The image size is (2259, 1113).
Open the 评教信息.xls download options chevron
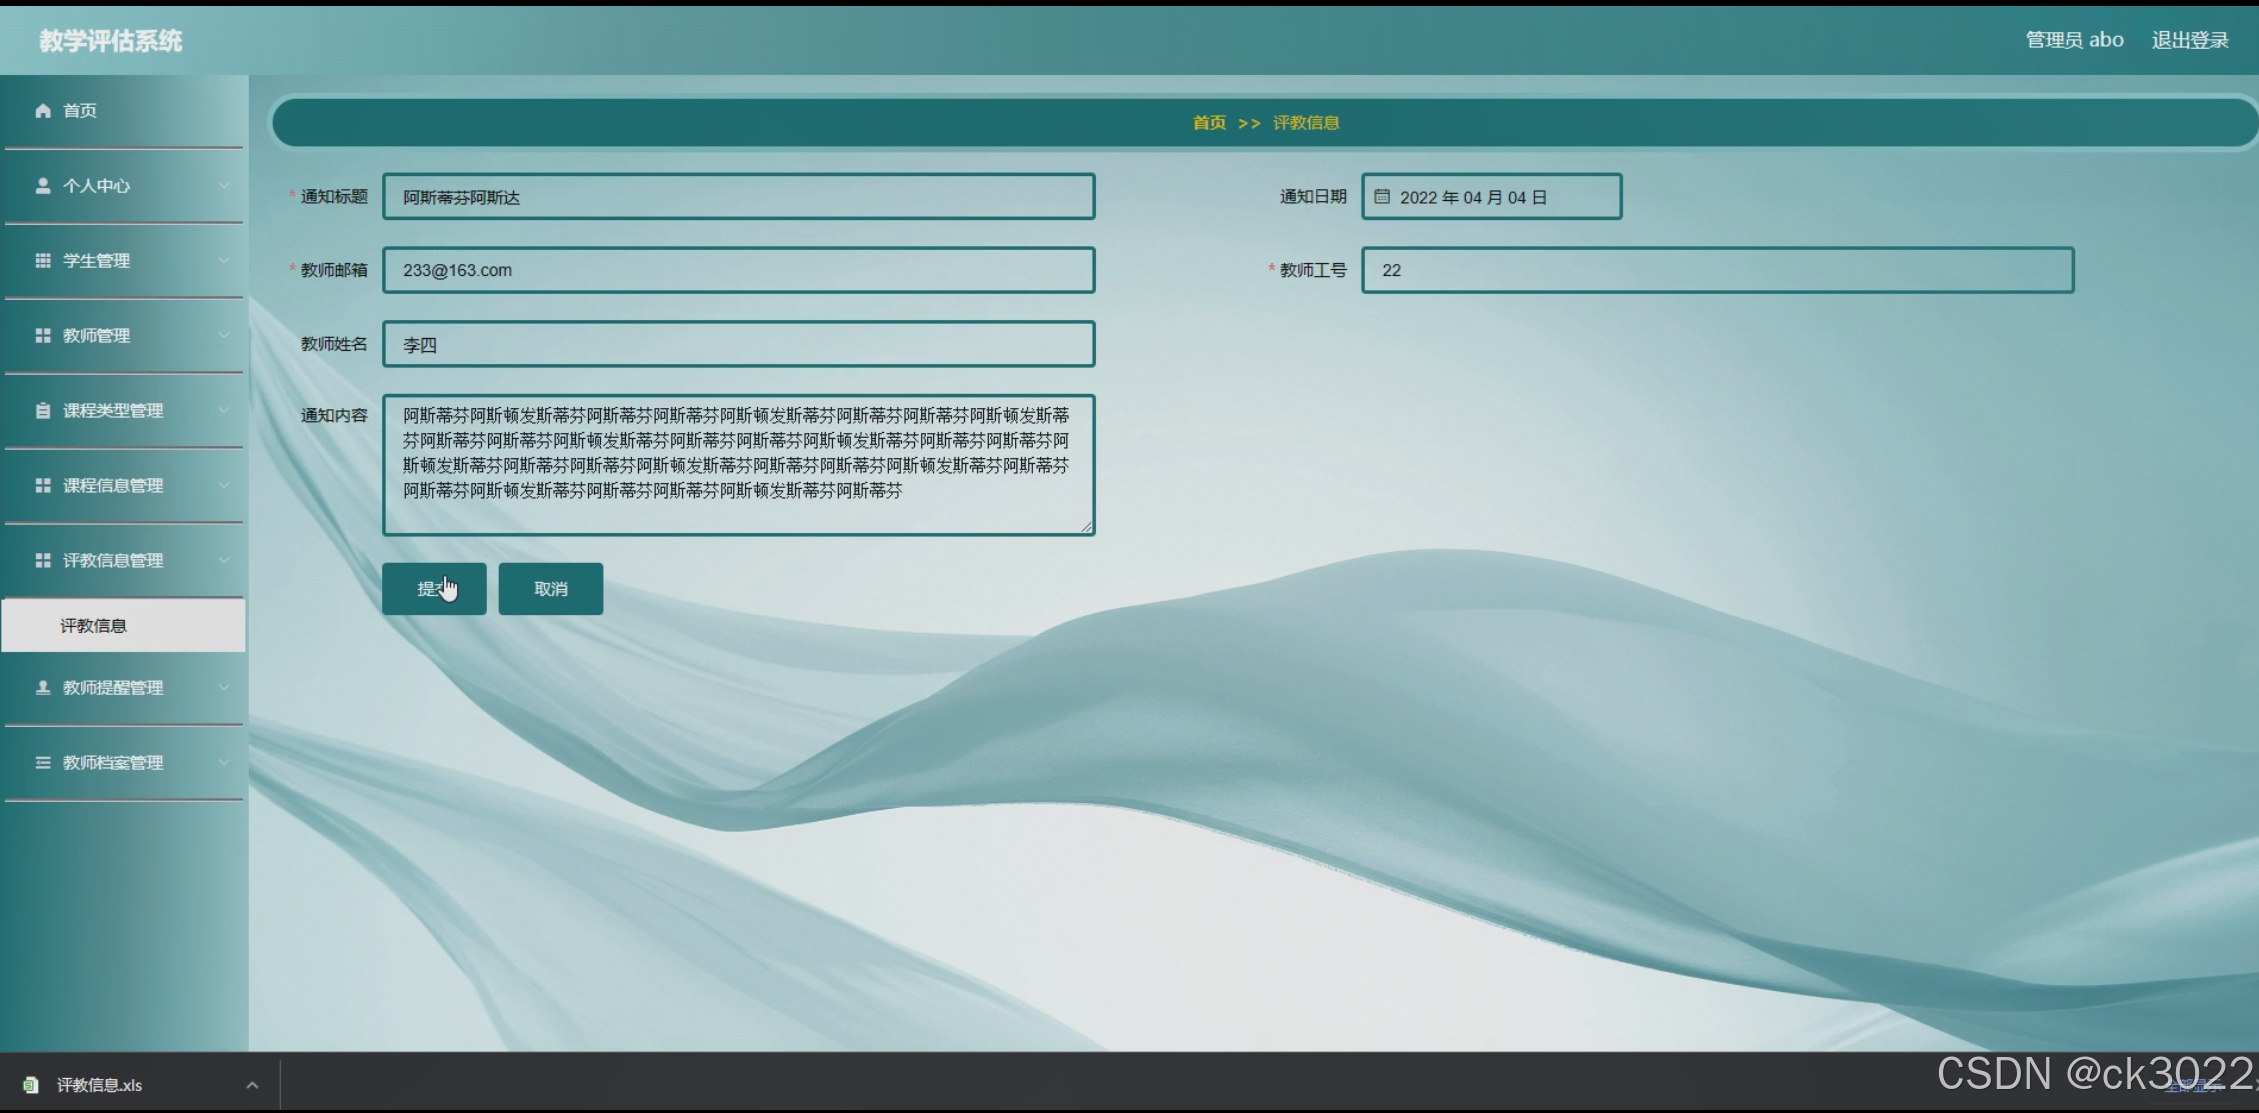click(x=252, y=1085)
